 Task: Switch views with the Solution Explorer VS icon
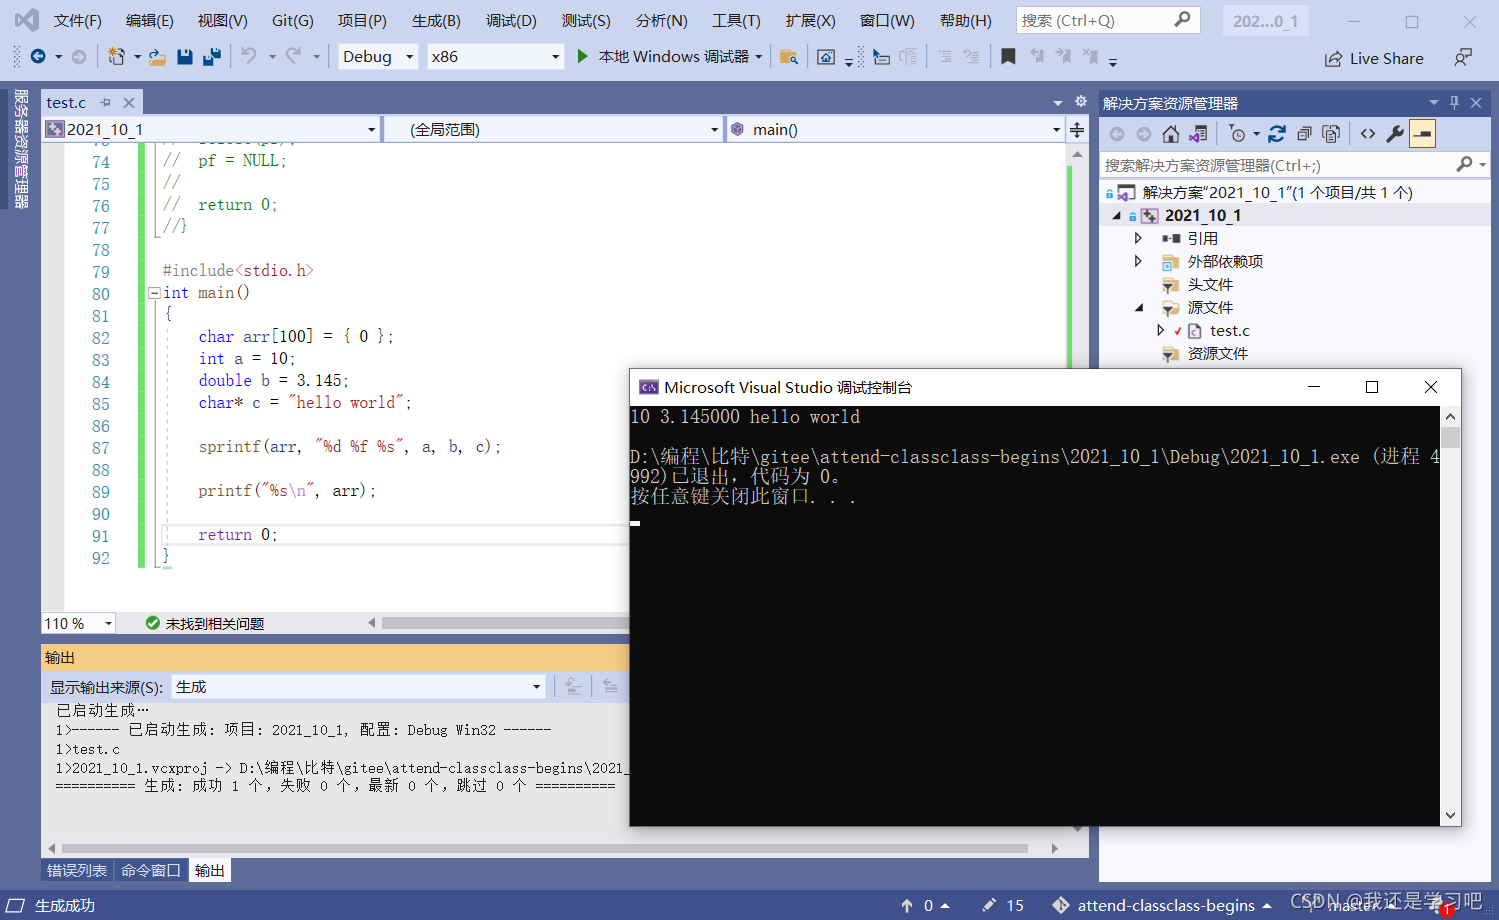click(1198, 134)
